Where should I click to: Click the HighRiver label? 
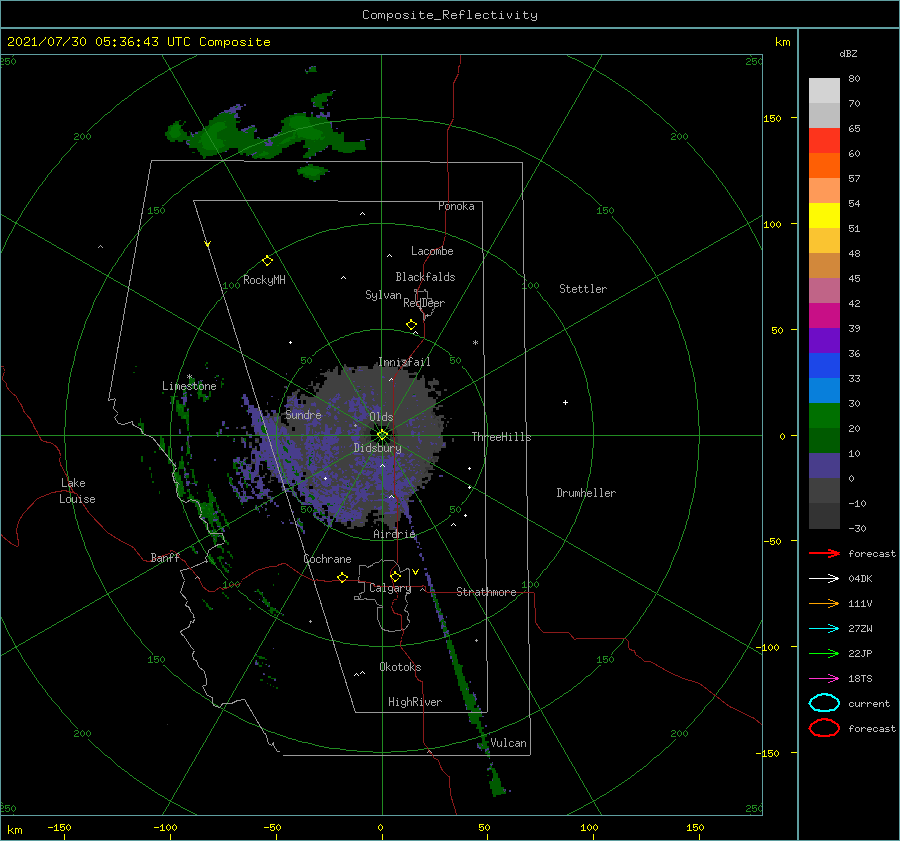[x=415, y=702]
